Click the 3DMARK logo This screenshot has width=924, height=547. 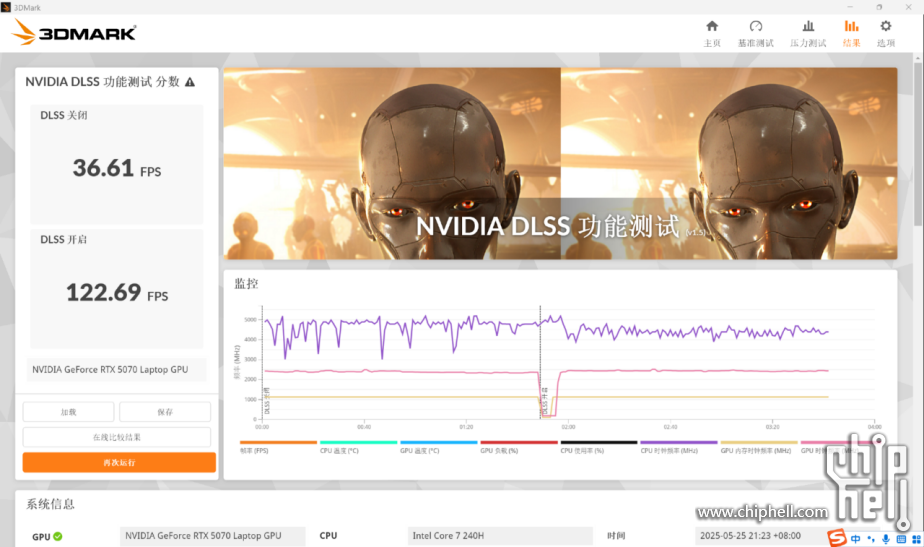74,32
